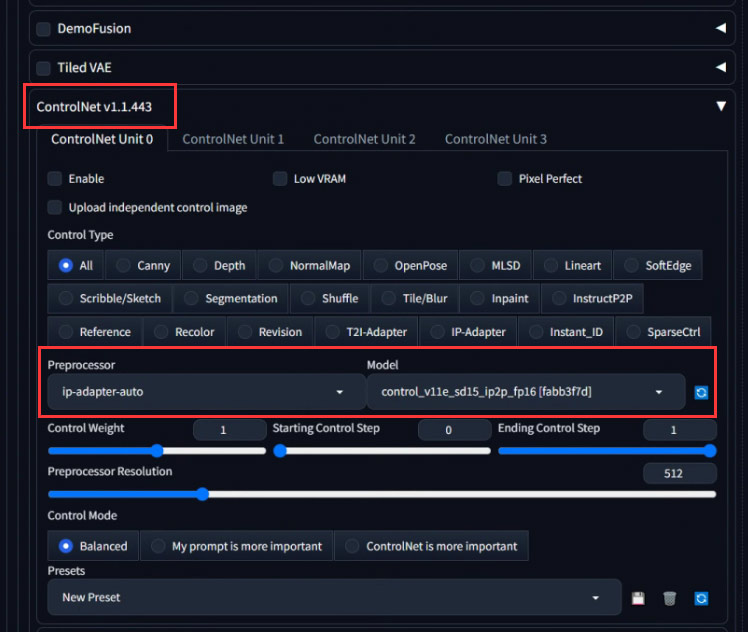Choose ControlNet is more important mode

432,546
